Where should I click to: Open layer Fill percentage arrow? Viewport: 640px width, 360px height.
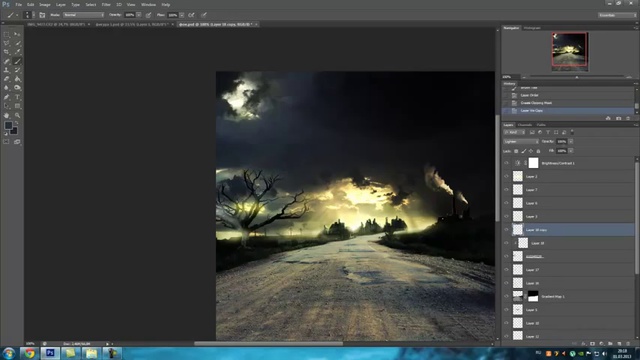[x=571, y=151]
